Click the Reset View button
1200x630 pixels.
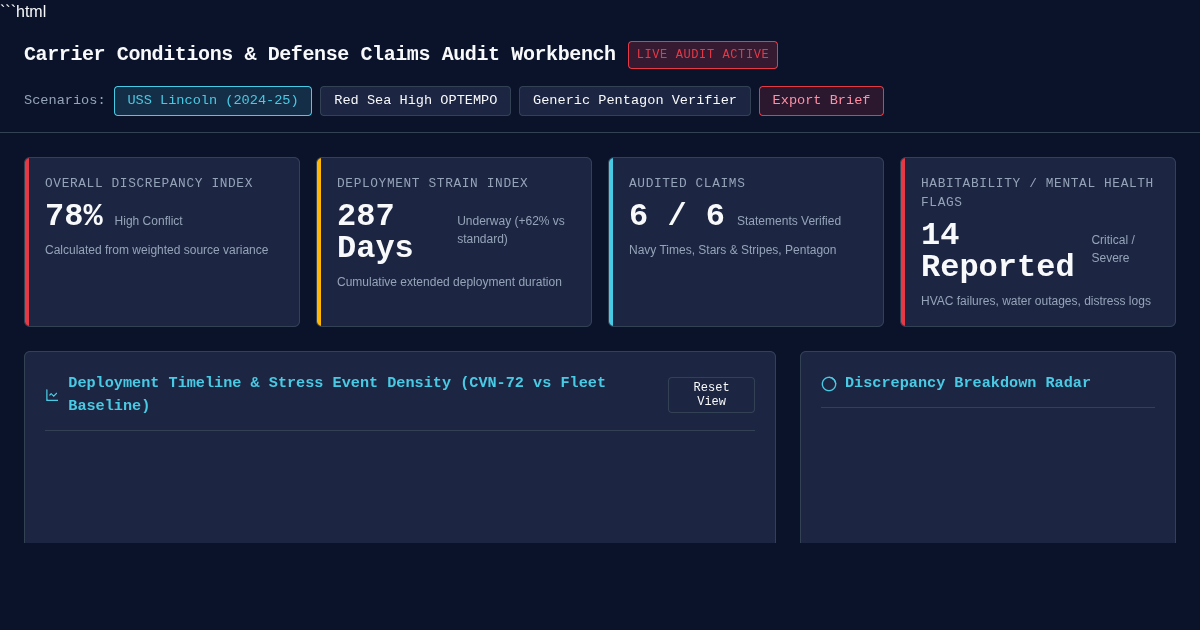point(711,395)
